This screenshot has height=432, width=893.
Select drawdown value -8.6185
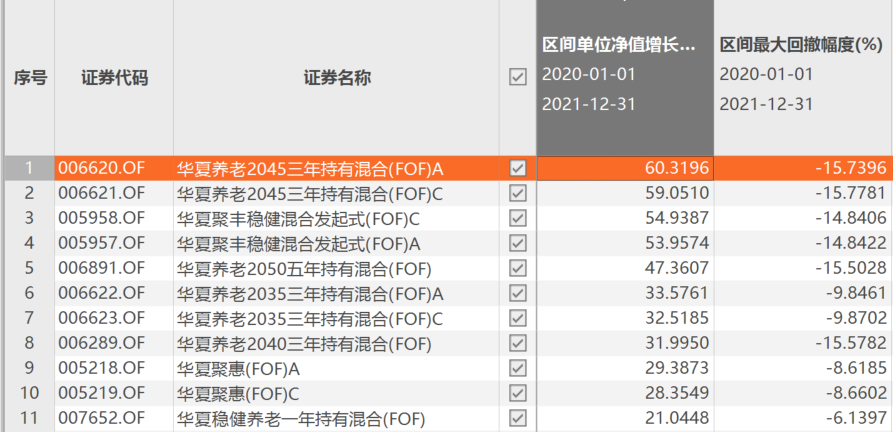[855, 368]
